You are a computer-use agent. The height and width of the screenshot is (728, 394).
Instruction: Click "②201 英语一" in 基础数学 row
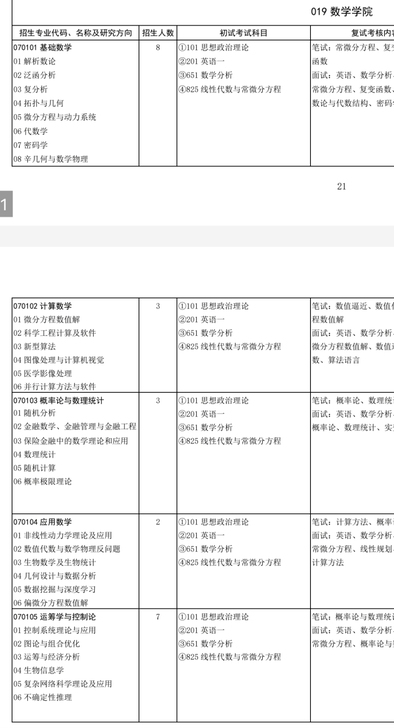tap(202, 61)
